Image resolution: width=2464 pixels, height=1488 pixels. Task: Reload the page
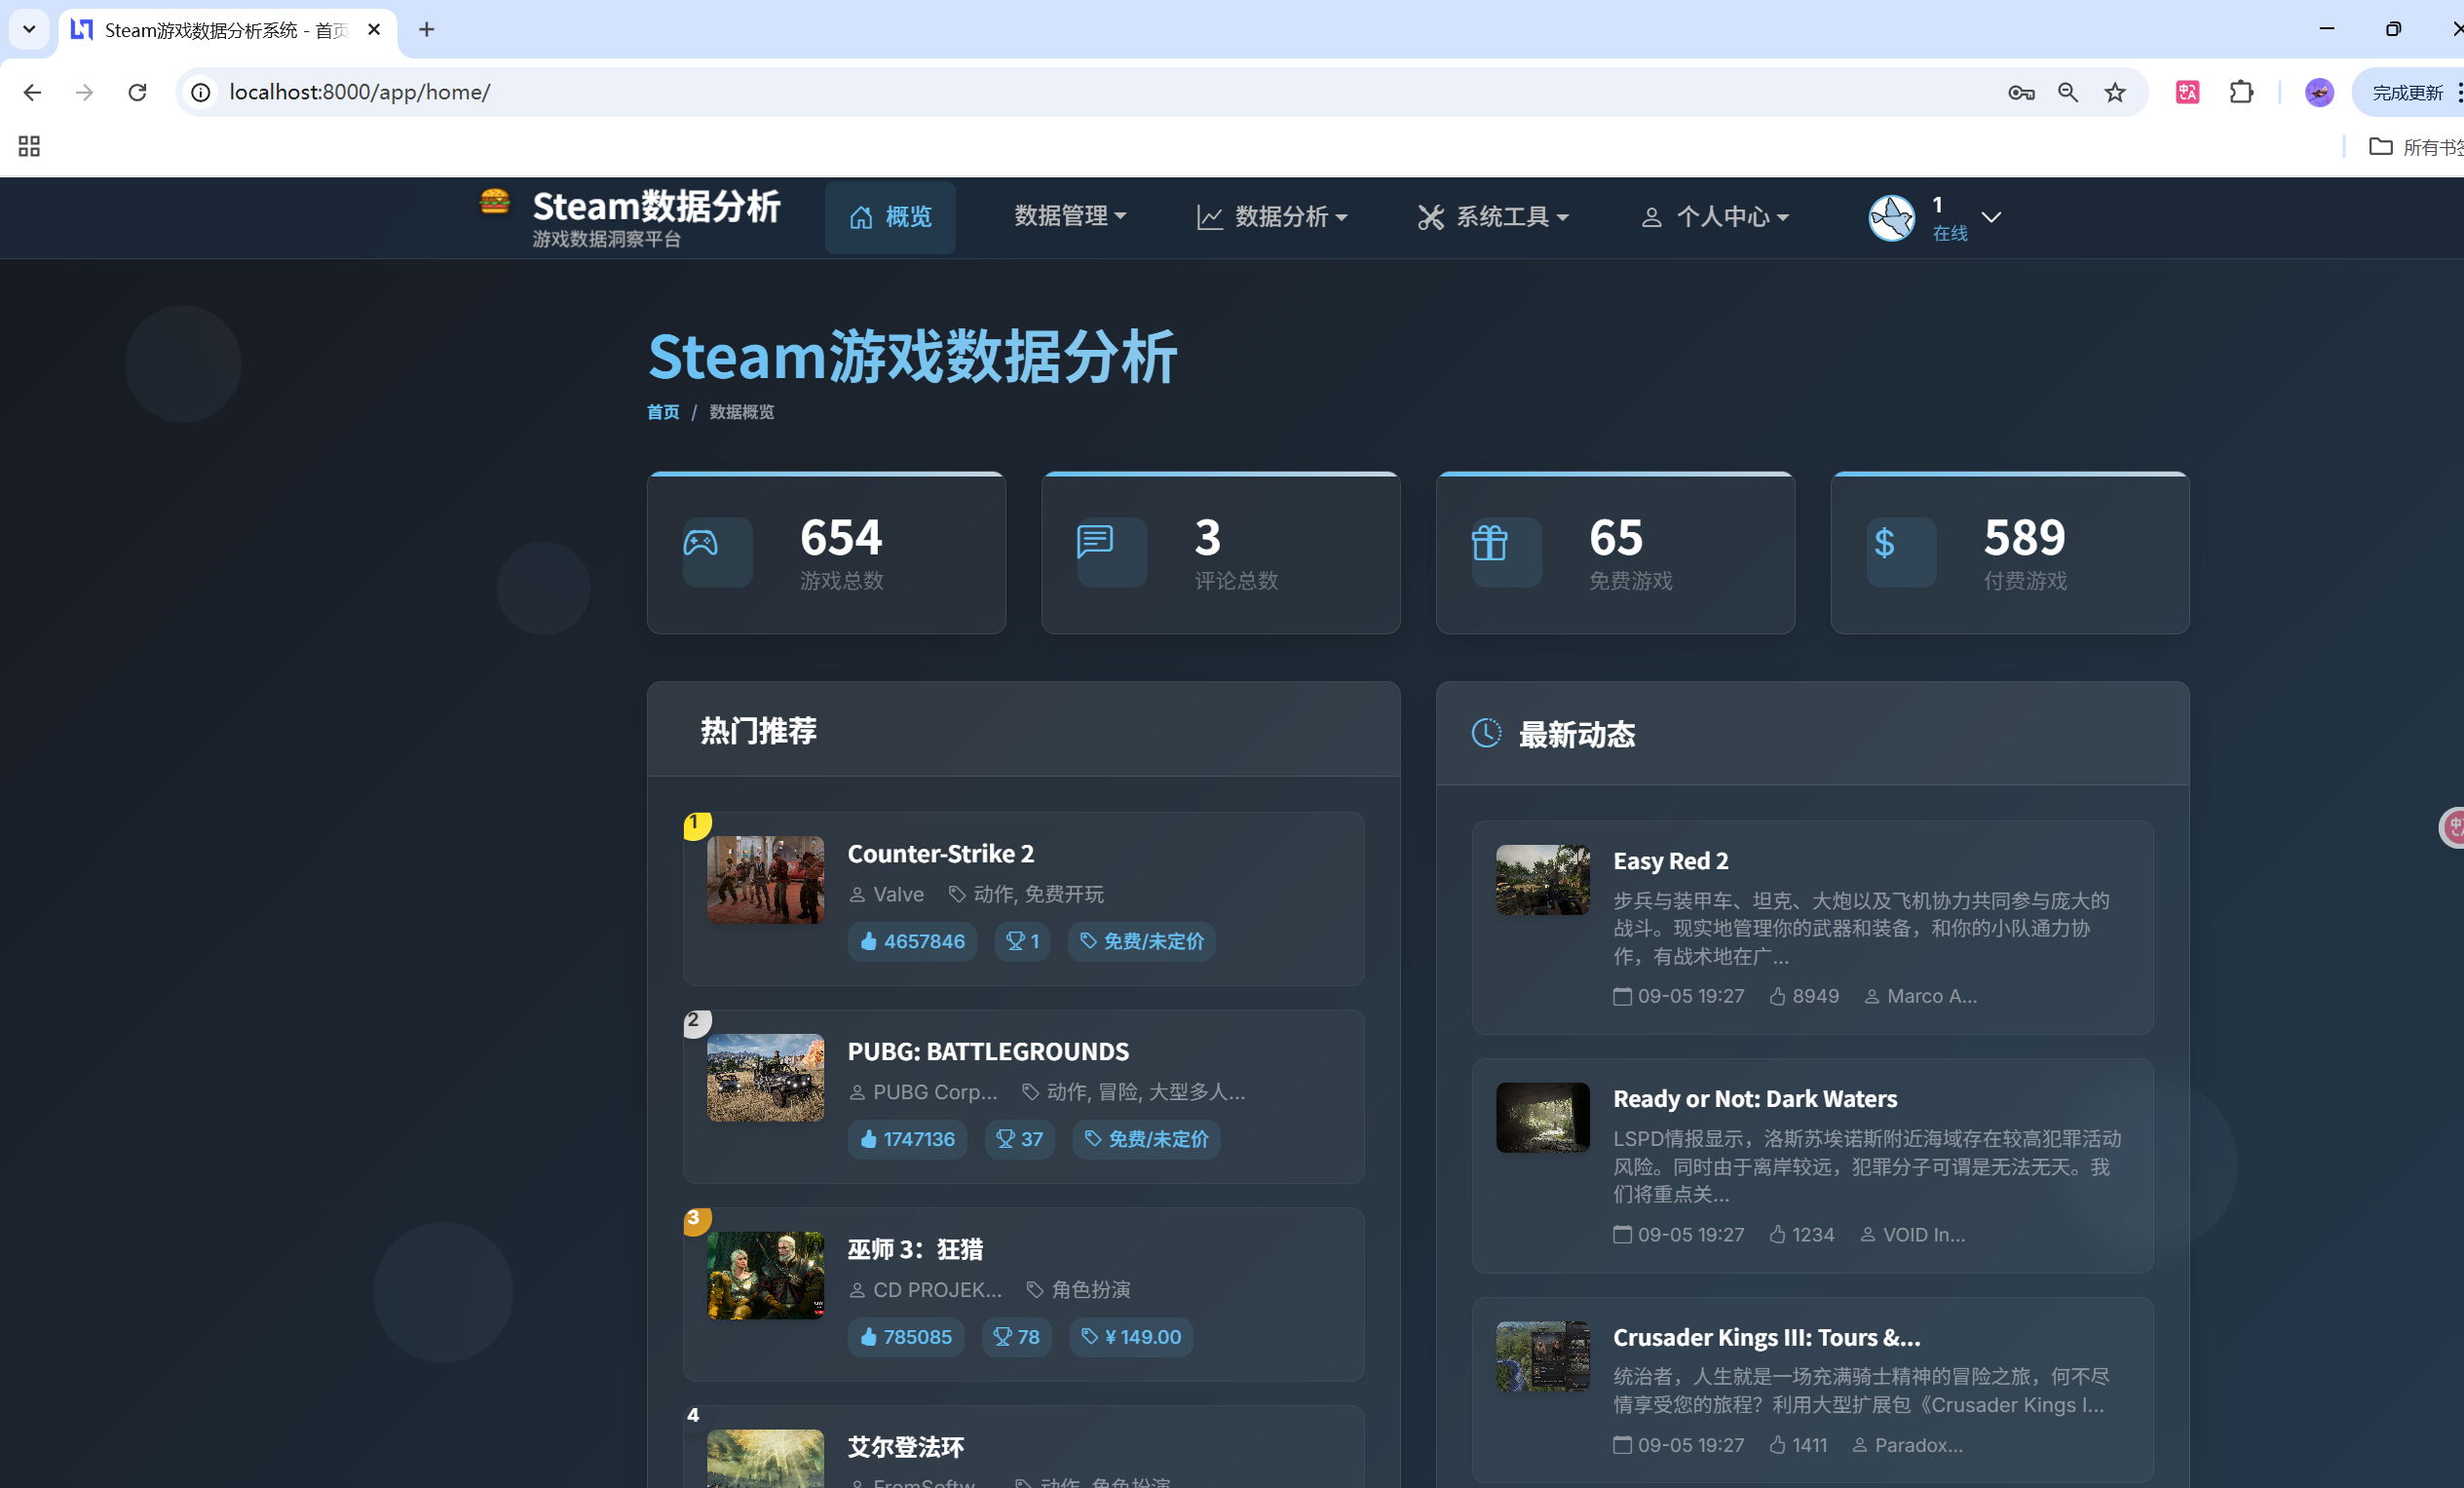tap(137, 92)
